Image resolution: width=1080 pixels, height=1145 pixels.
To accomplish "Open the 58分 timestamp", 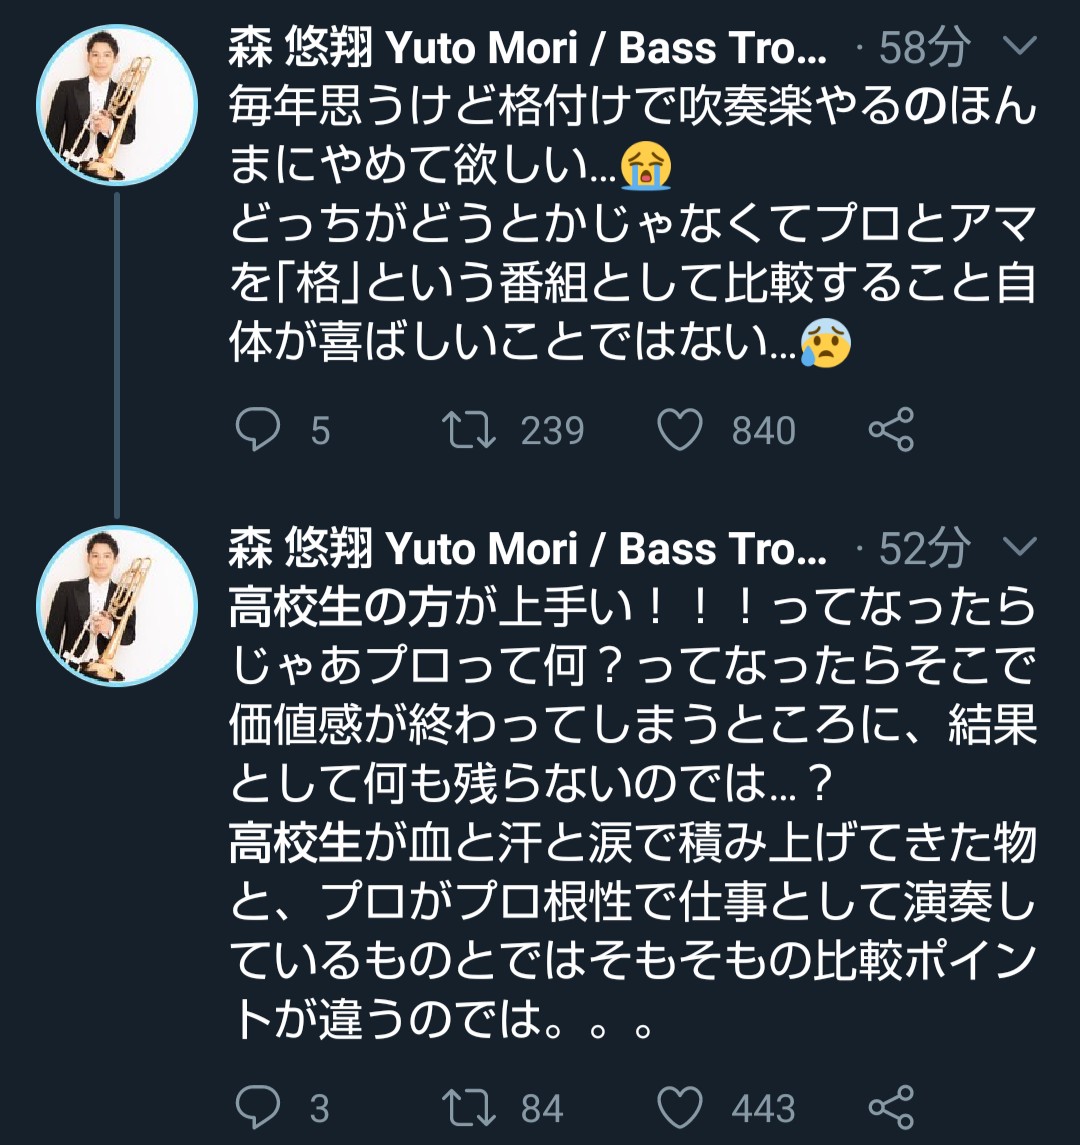I will coord(924,48).
